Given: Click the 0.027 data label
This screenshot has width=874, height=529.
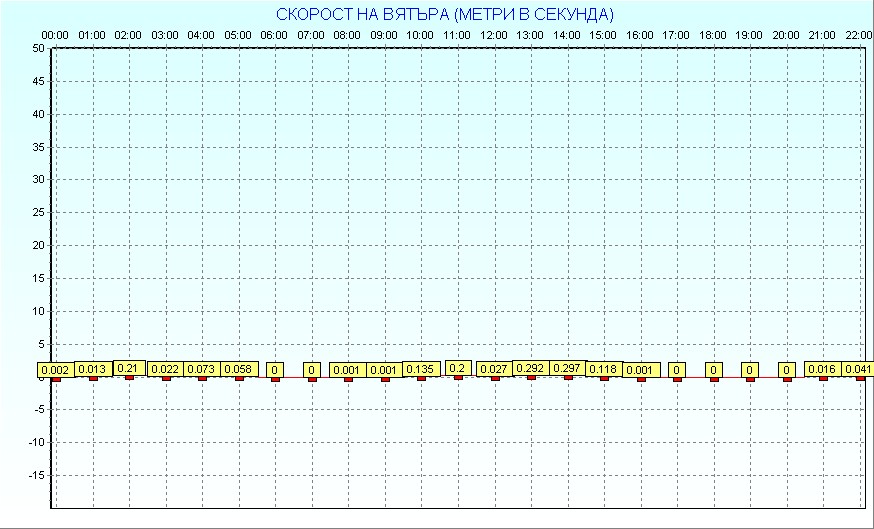Looking at the screenshot, I should click(494, 370).
